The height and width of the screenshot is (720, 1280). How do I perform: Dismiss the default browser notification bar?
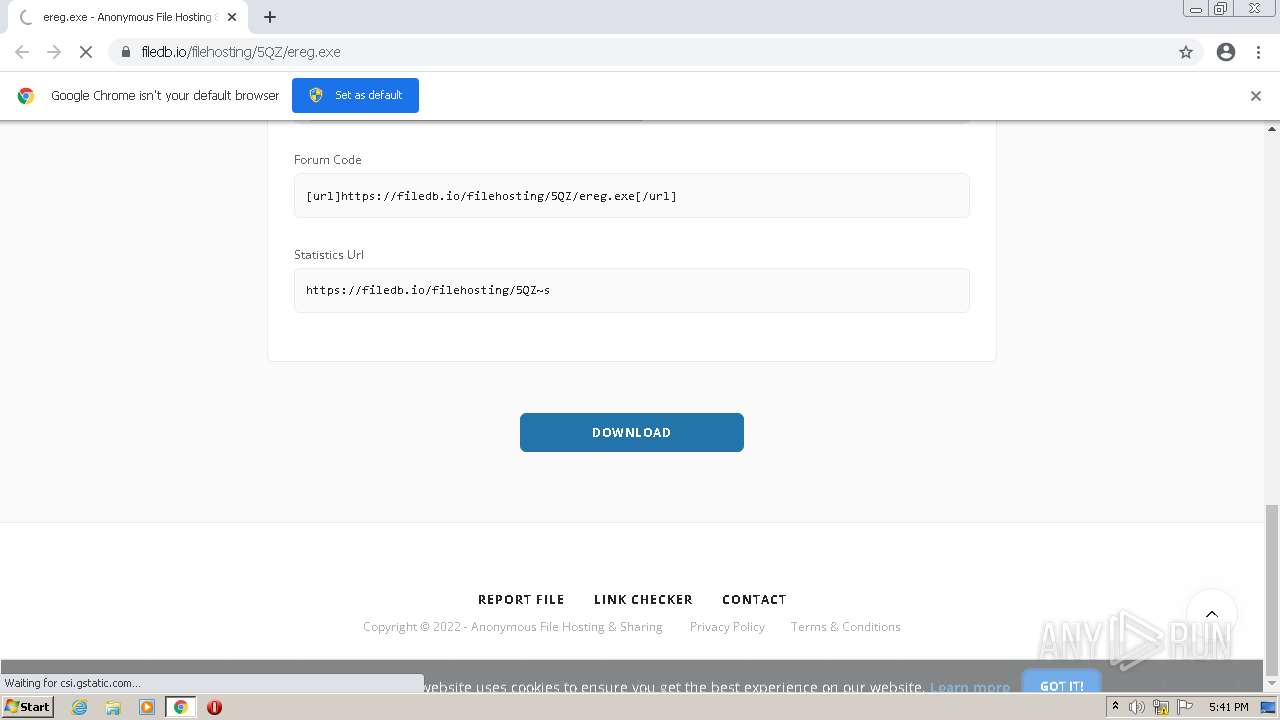[x=1256, y=96]
